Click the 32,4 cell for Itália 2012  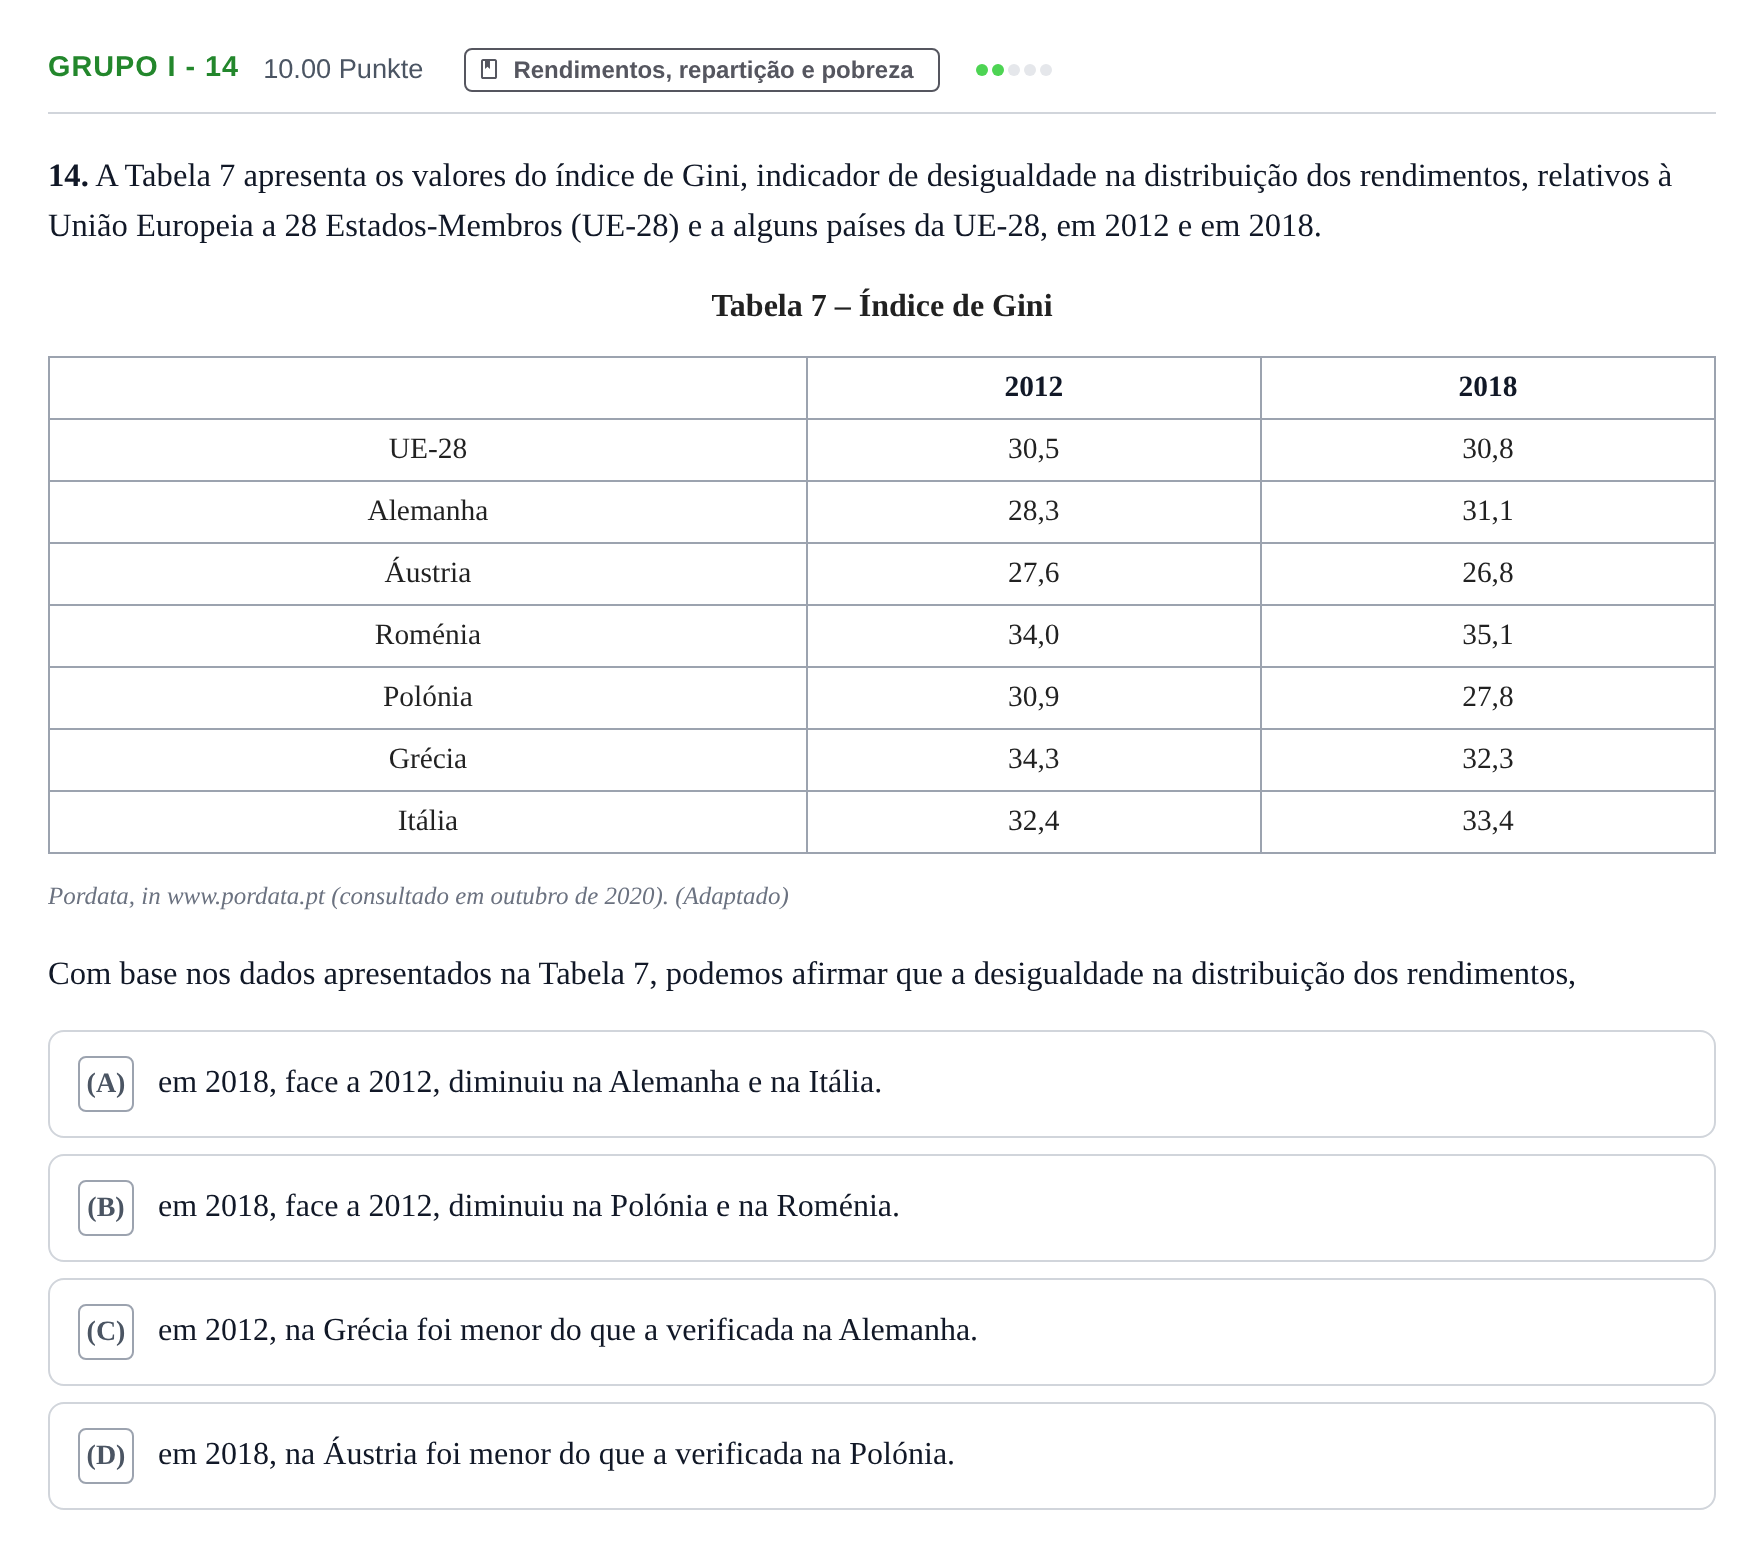[x=1033, y=821]
